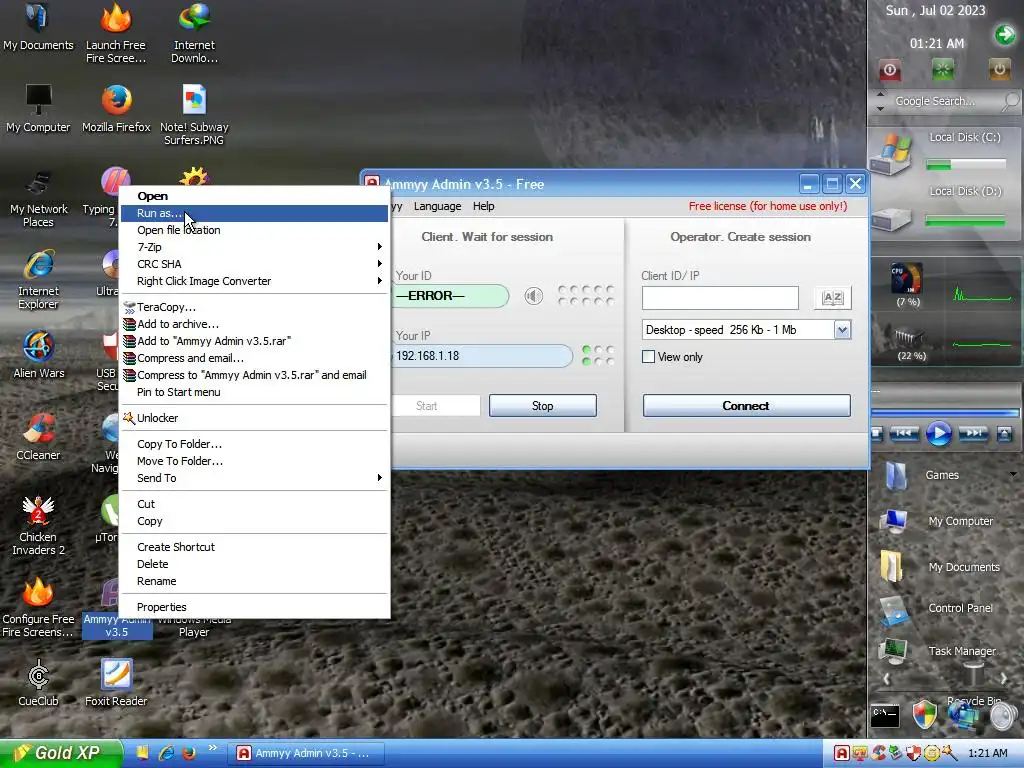Click the sidebar Google Search box
The image size is (1024, 768).
pos(934,101)
